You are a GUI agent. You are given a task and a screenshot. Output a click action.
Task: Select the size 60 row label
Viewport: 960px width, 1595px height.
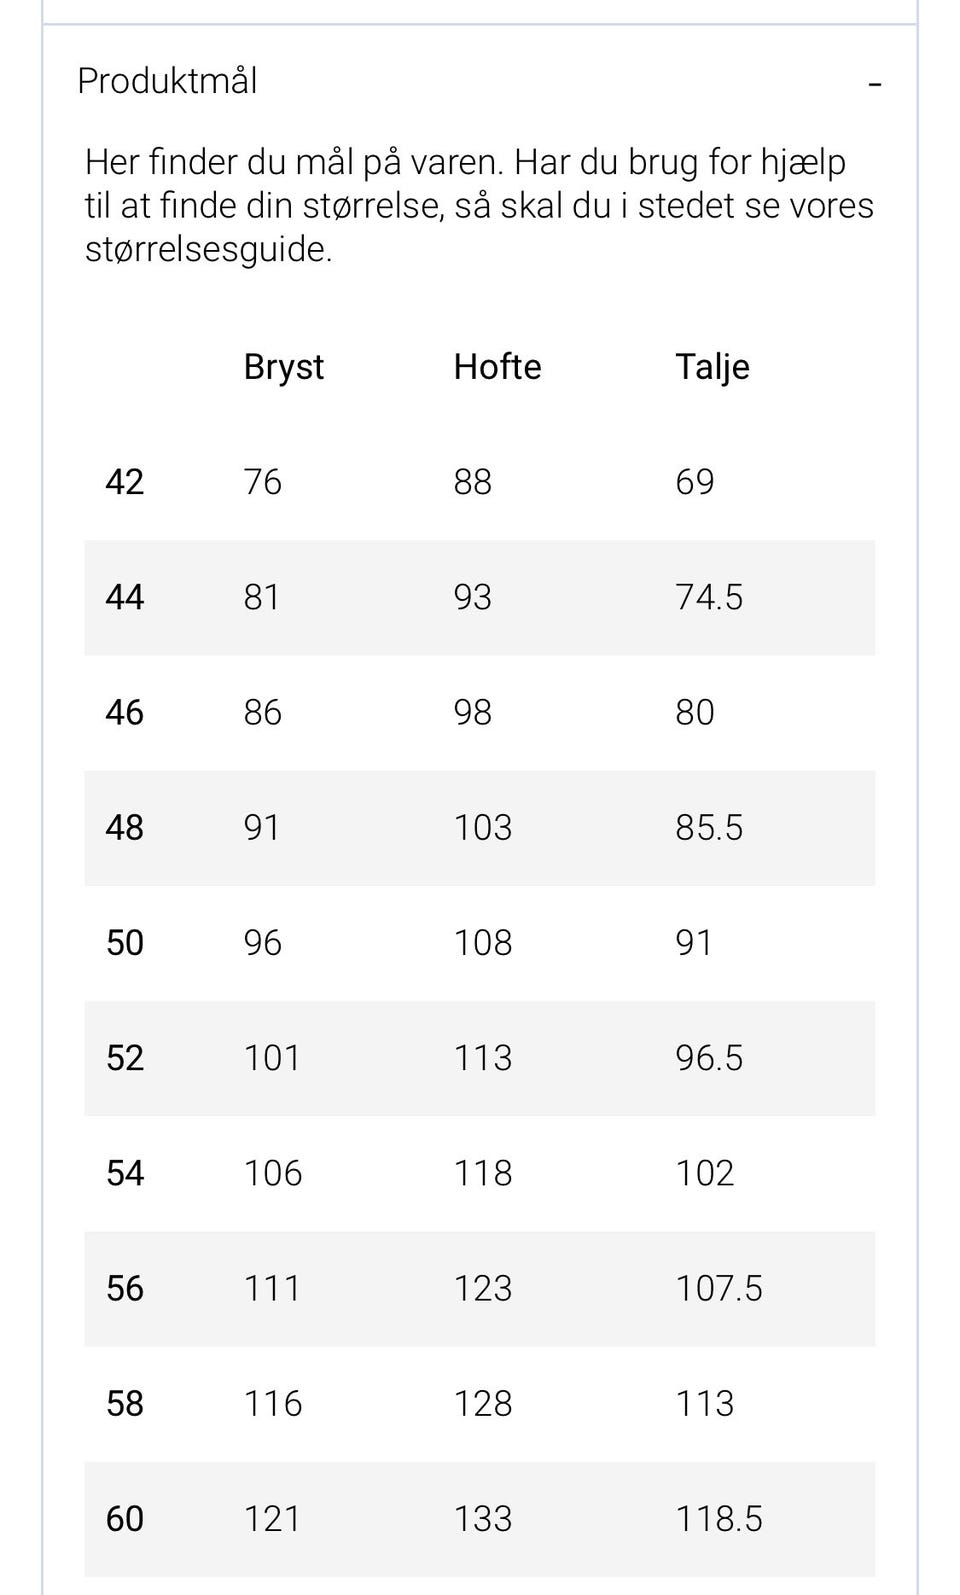pos(125,1518)
